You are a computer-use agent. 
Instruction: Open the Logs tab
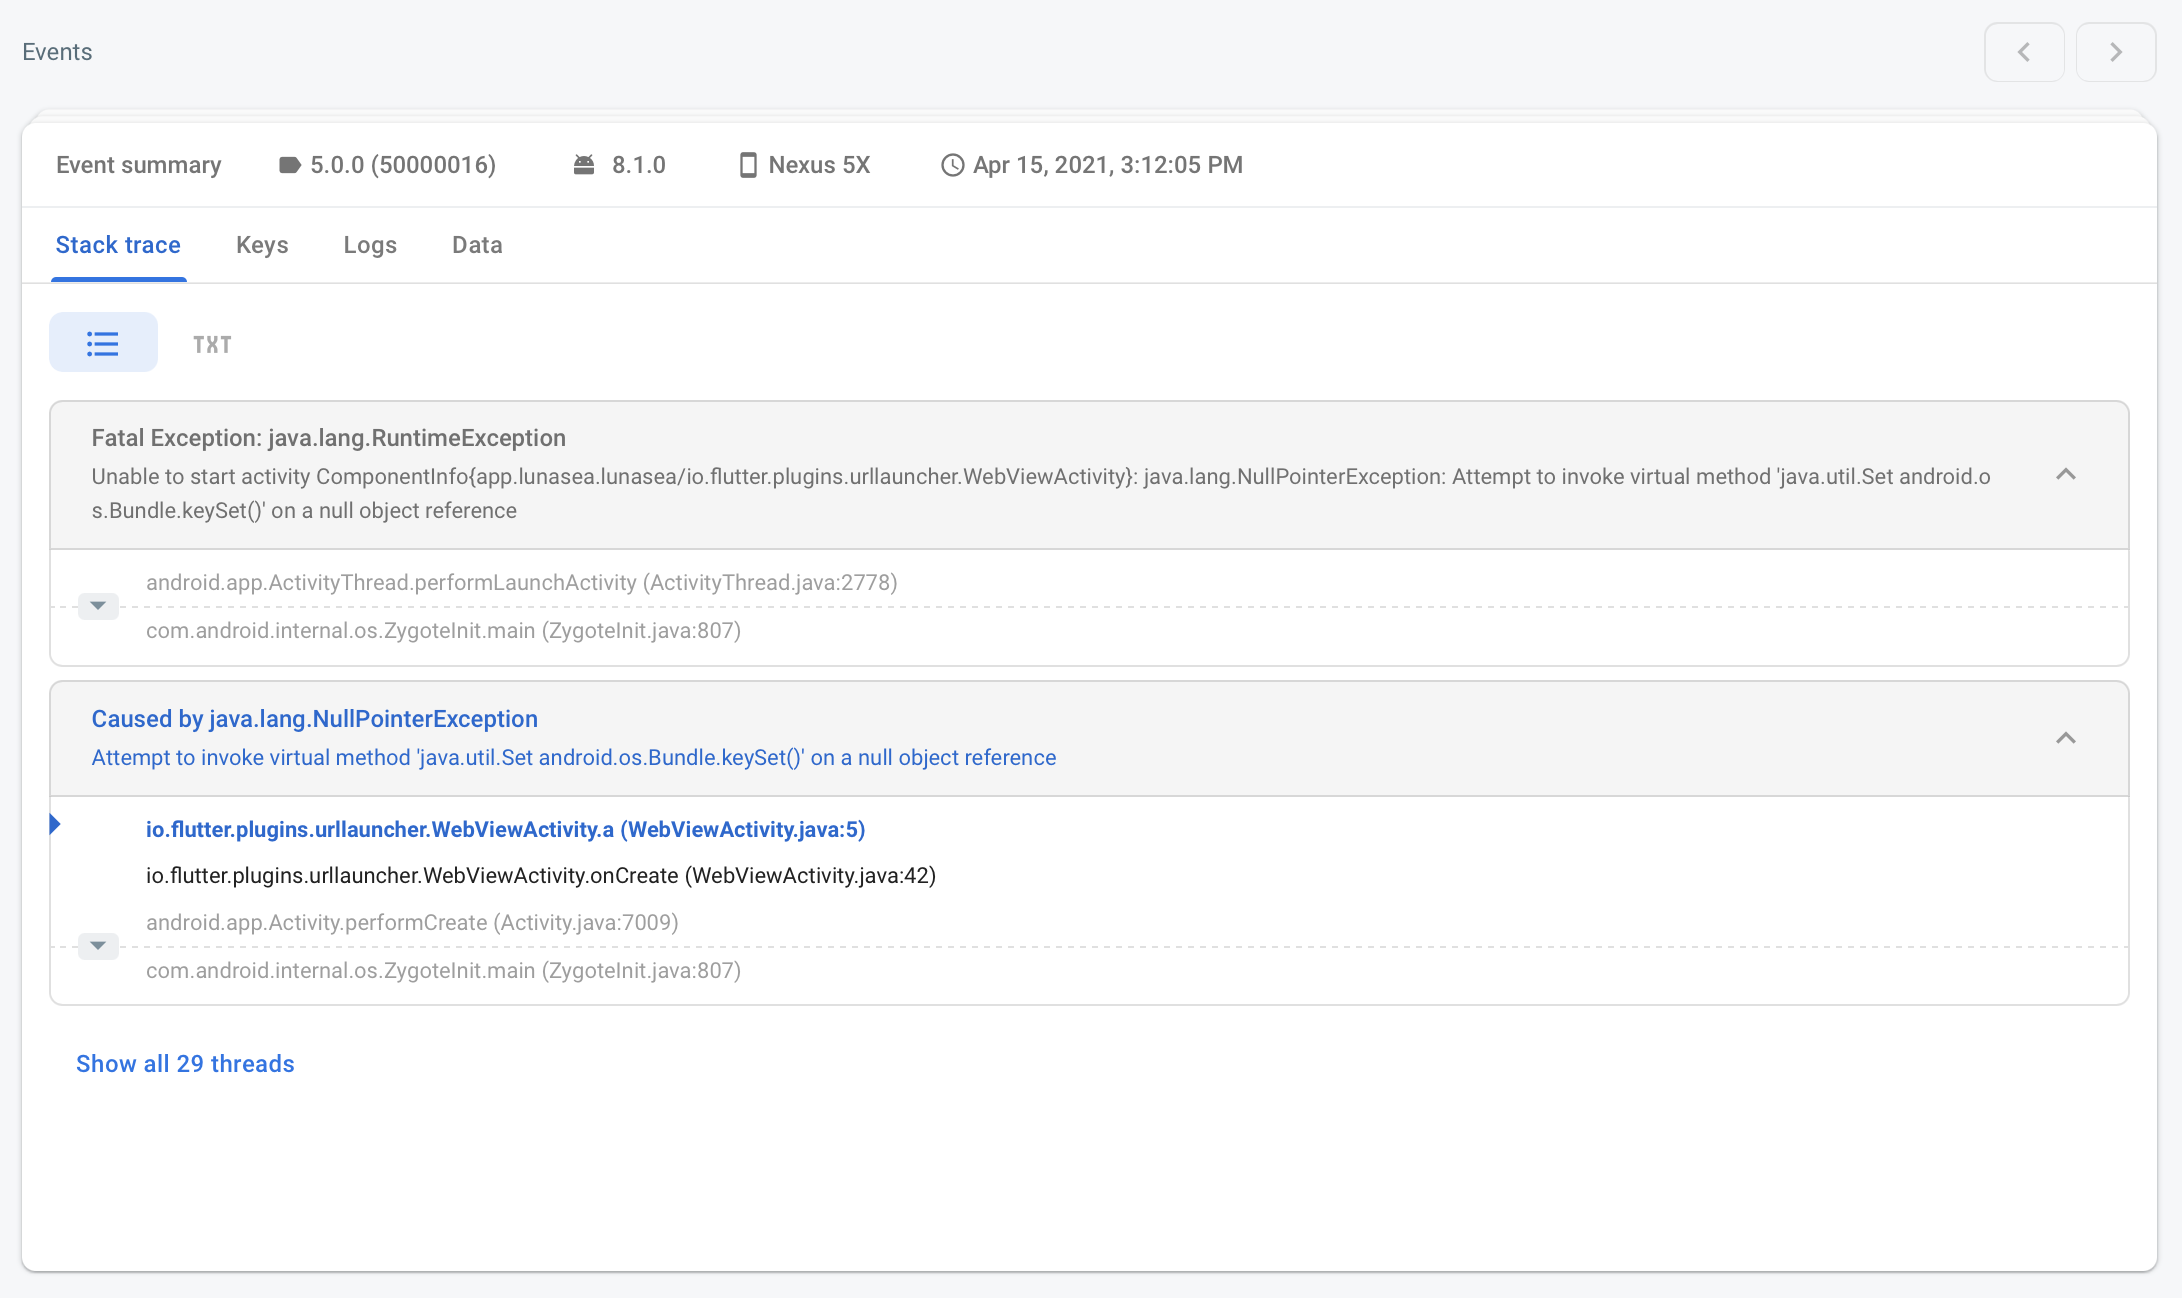click(370, 245)
